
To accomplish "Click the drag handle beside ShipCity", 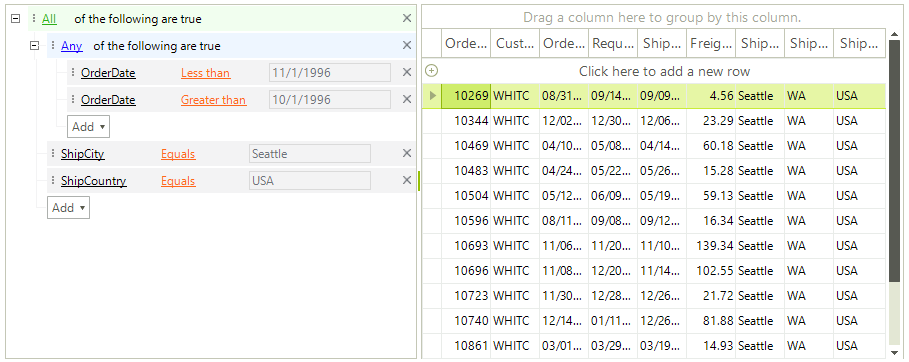I will 53,154.
